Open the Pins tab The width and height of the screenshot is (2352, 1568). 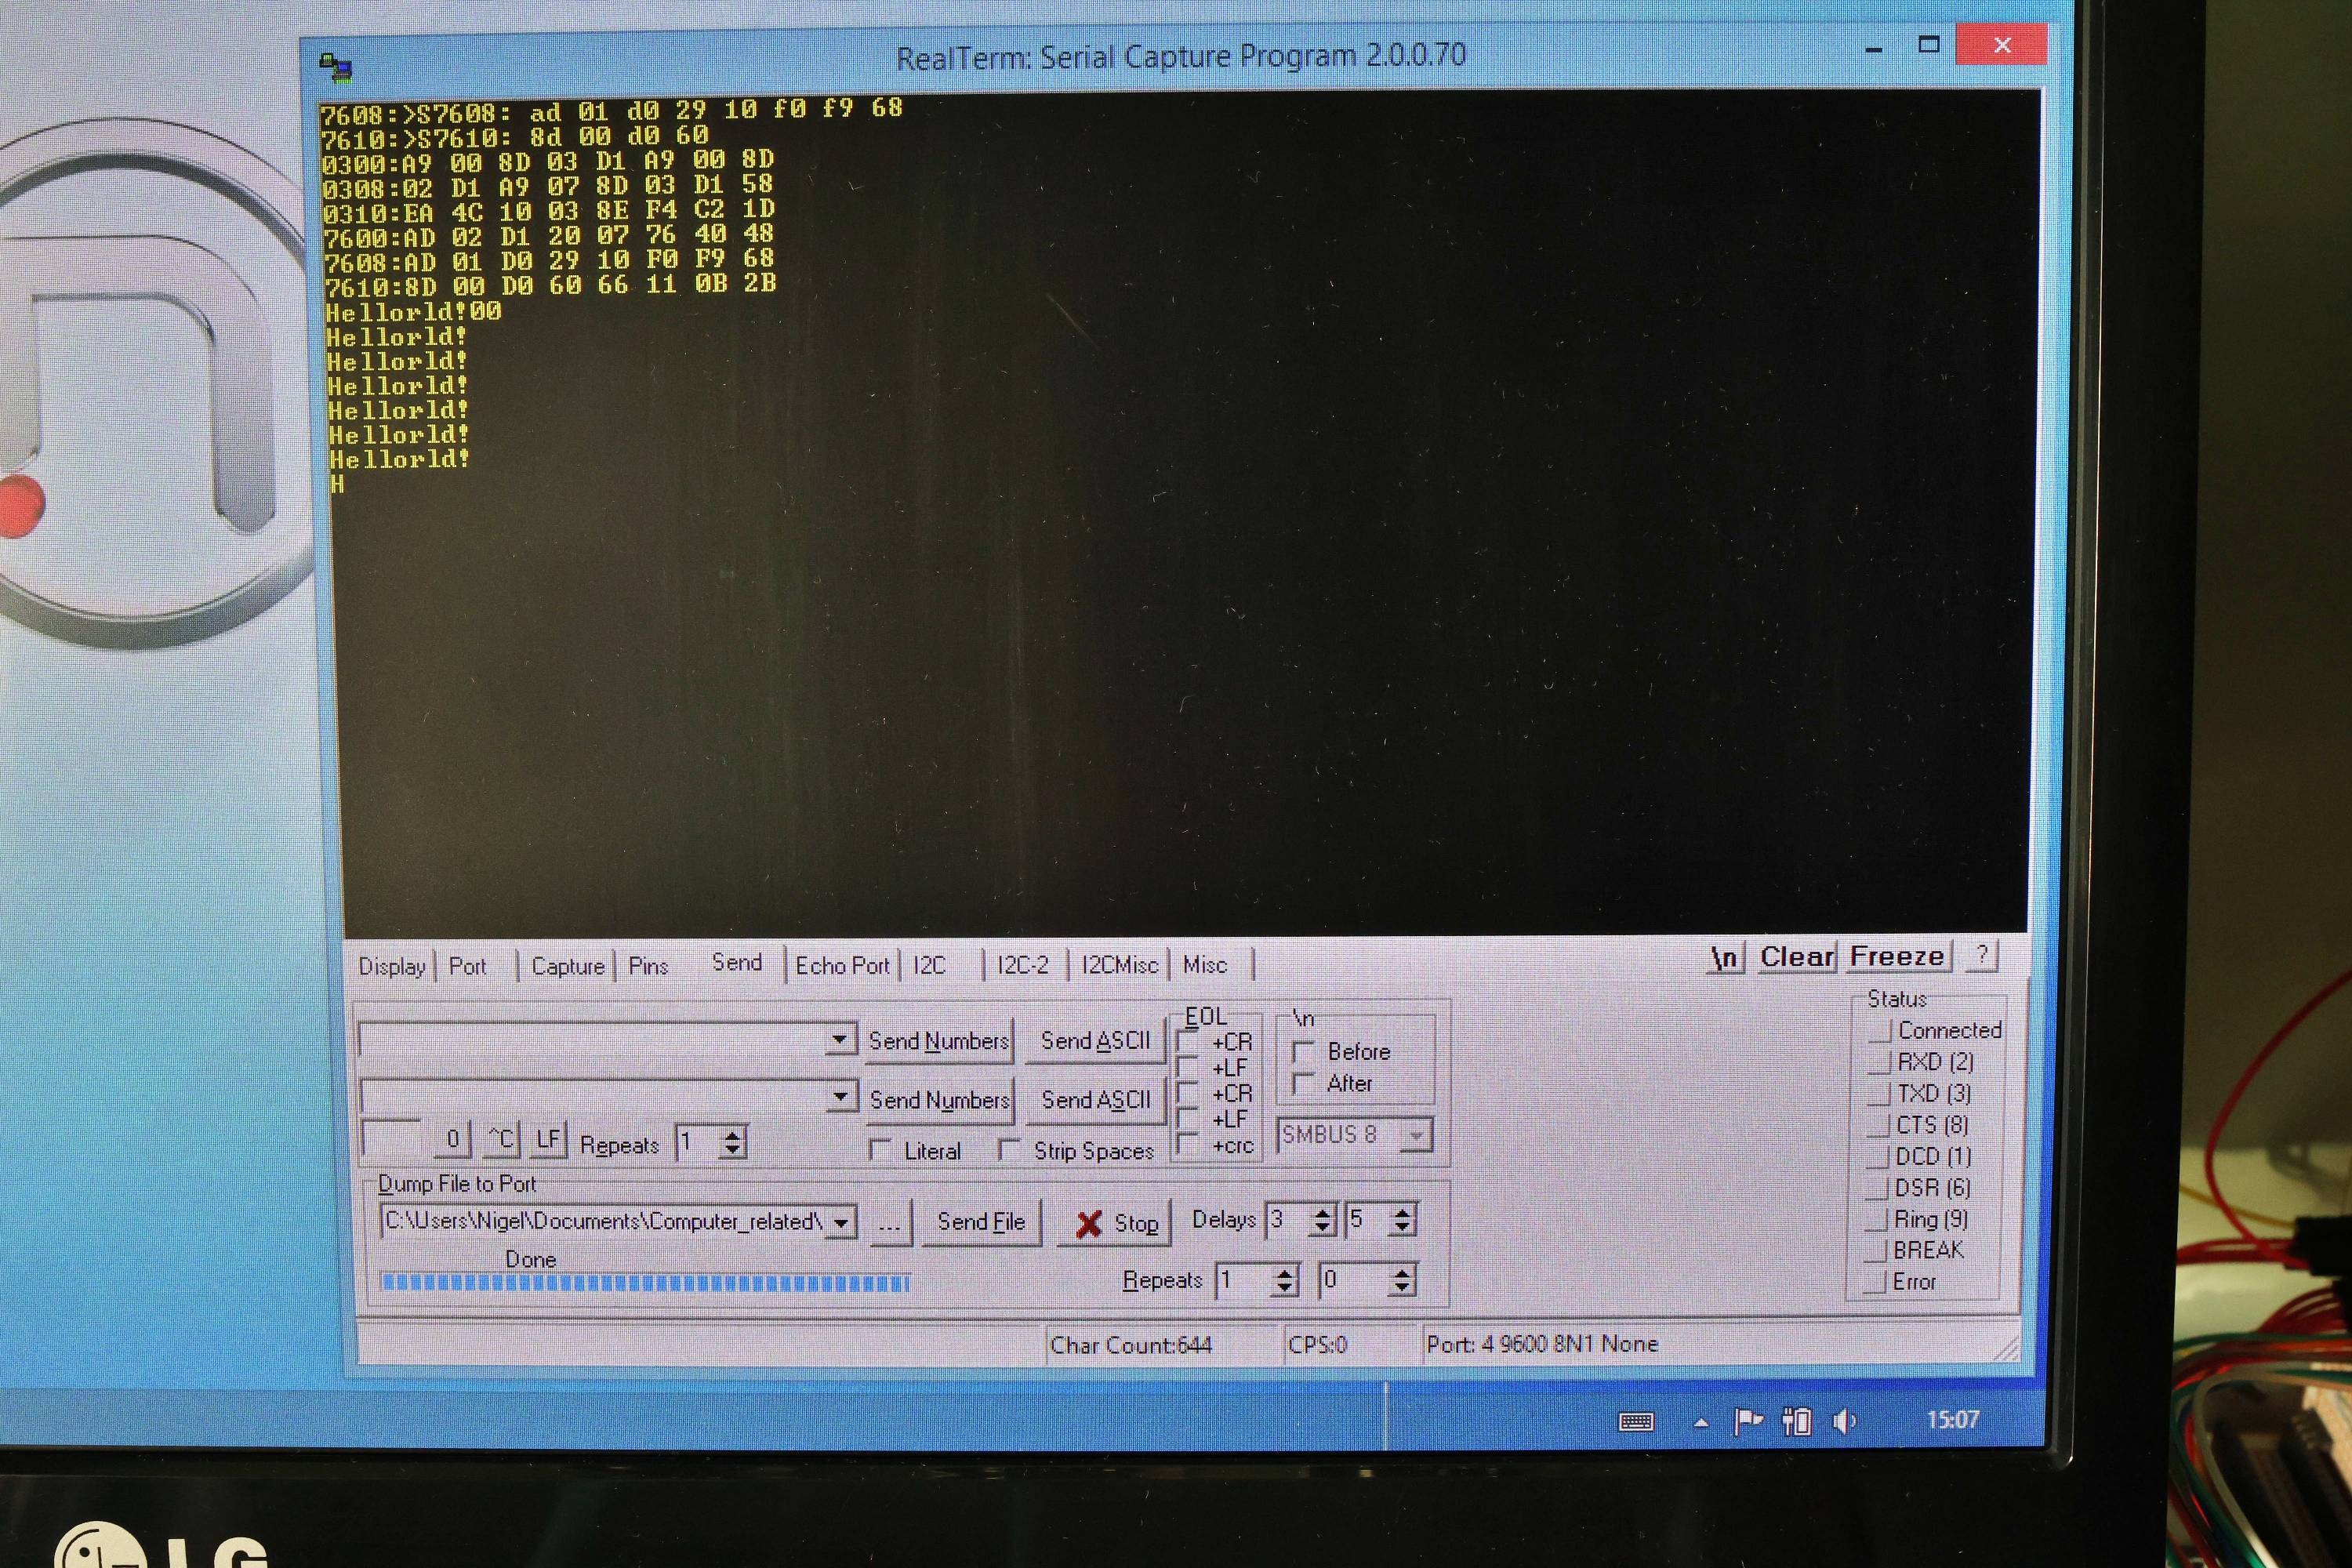[x=648, y=967]
